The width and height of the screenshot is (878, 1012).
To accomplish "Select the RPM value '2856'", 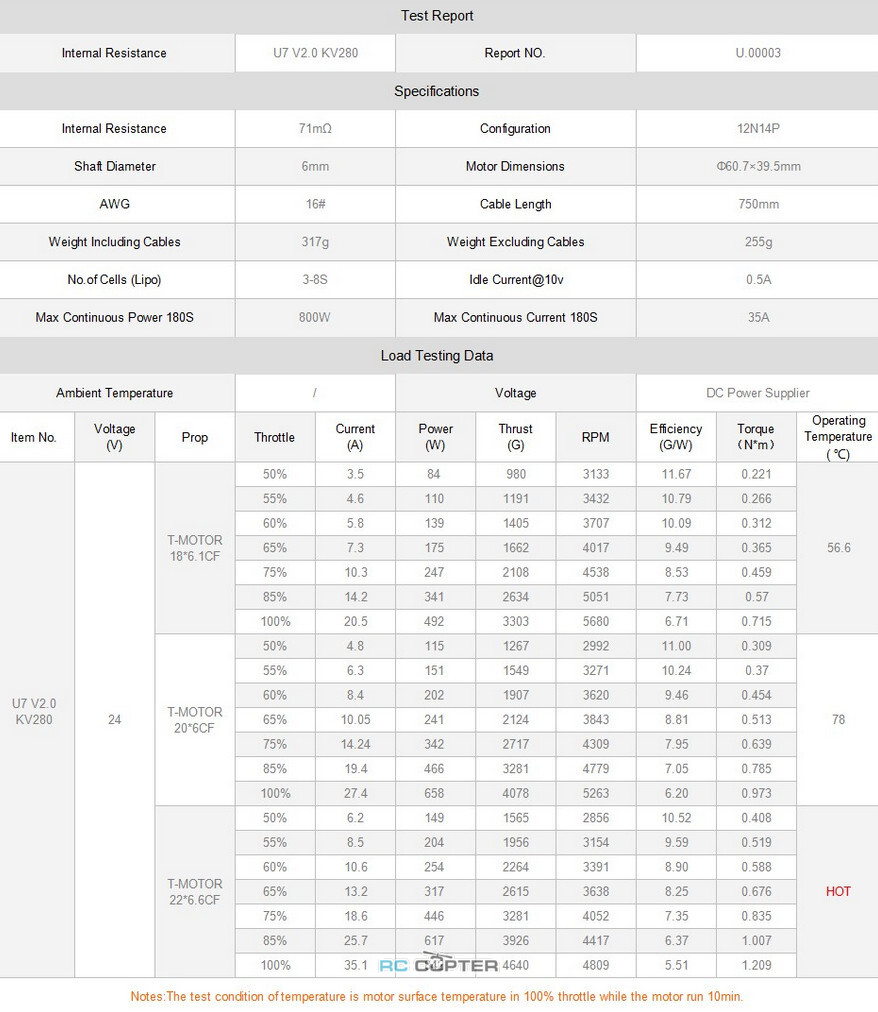I will point(595,818).
